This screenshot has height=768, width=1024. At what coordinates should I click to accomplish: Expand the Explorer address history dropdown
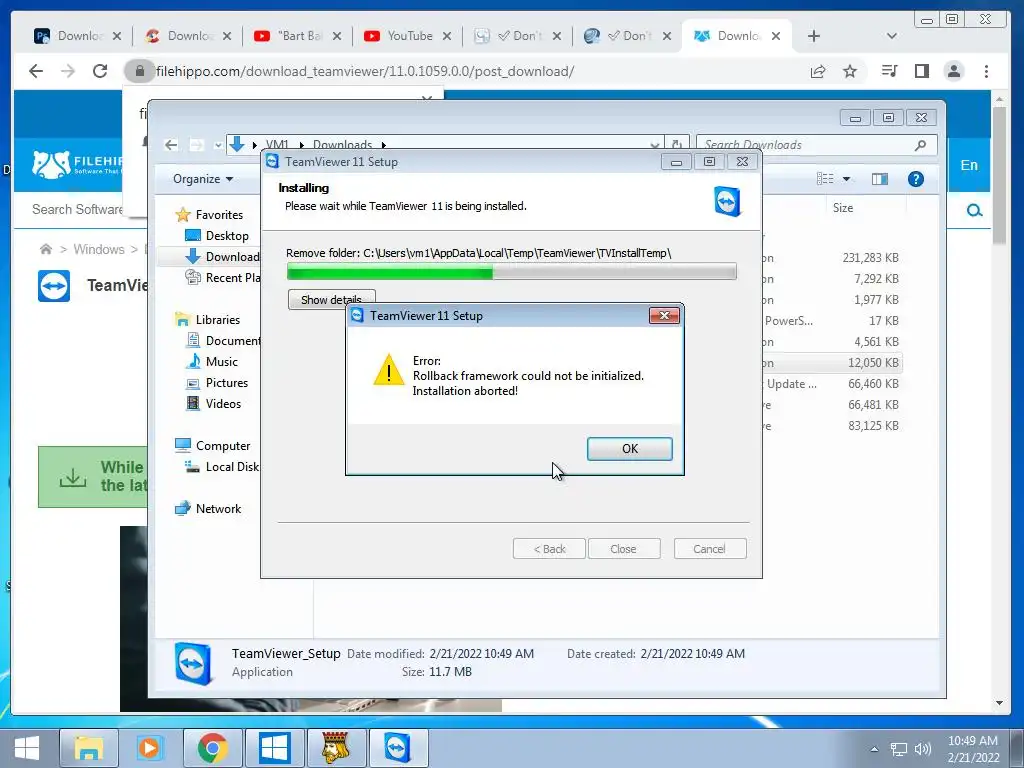(x=654, y=144)
